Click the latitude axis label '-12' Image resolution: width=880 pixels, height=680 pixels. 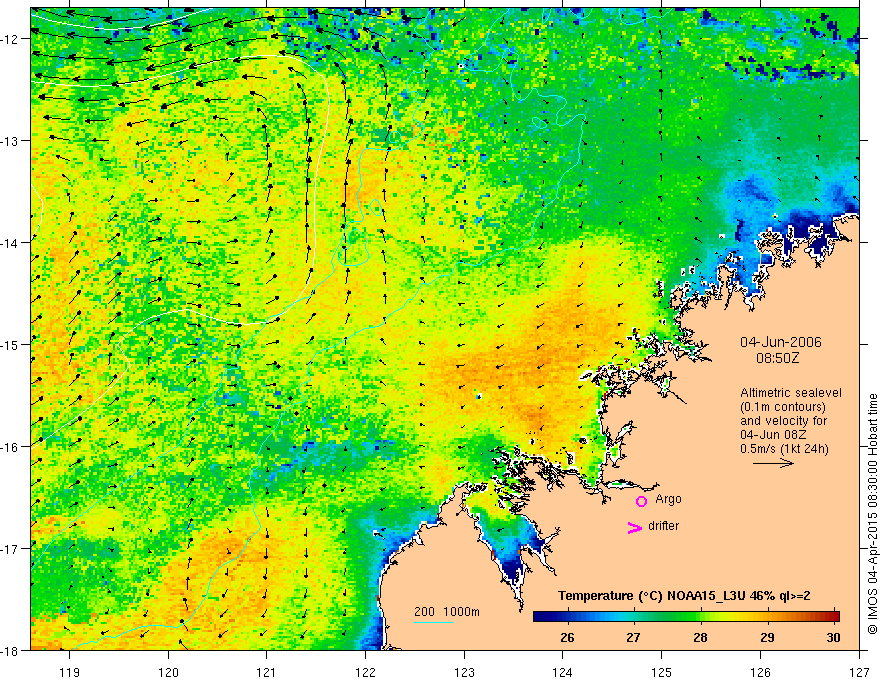11,39
